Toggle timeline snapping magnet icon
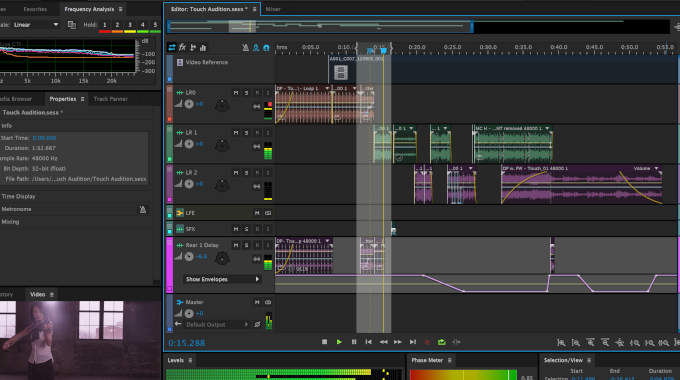 pyautogui.click(x=266, y=47)
